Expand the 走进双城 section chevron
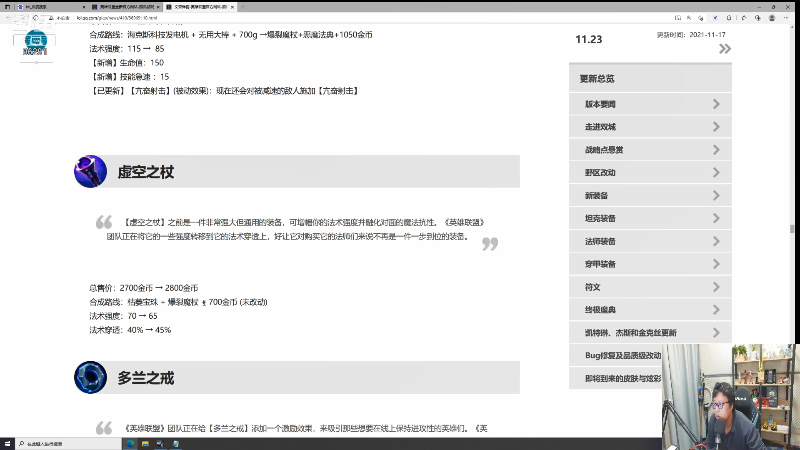The height and width of the screenshot is (450, 800). [716, 127]
